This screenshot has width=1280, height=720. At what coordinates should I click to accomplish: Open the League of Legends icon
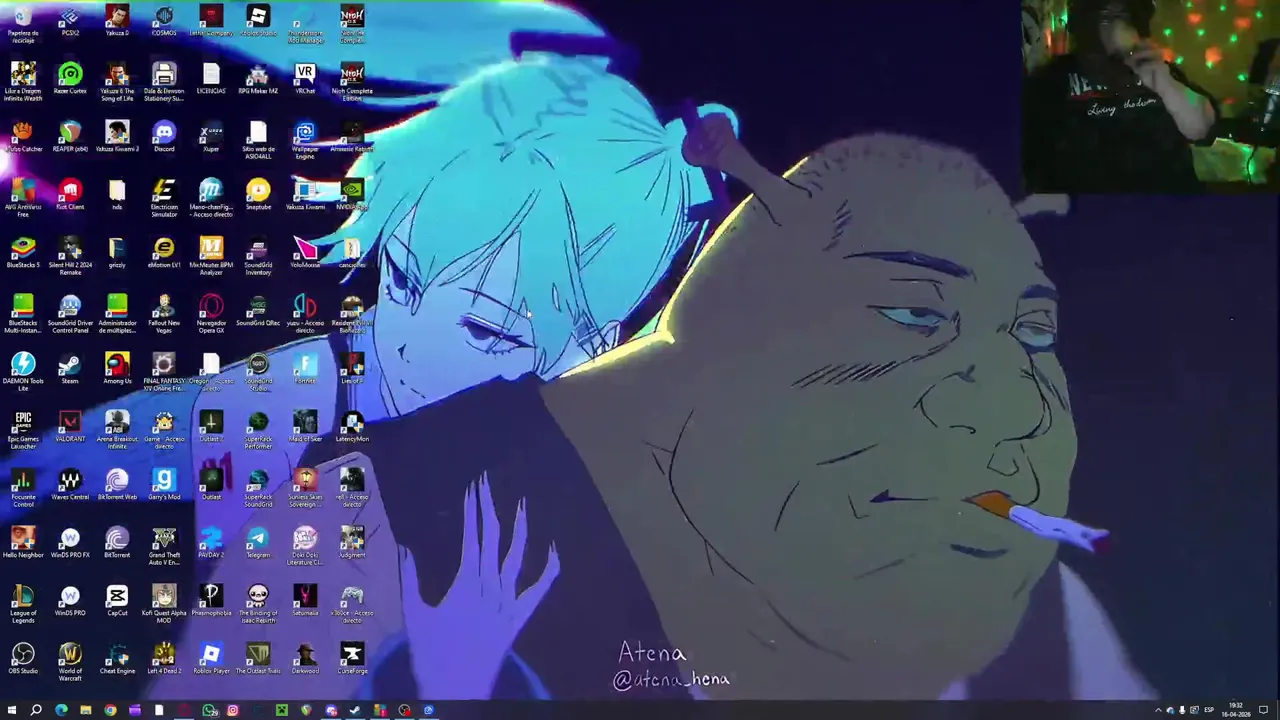(x=23, y=605)
